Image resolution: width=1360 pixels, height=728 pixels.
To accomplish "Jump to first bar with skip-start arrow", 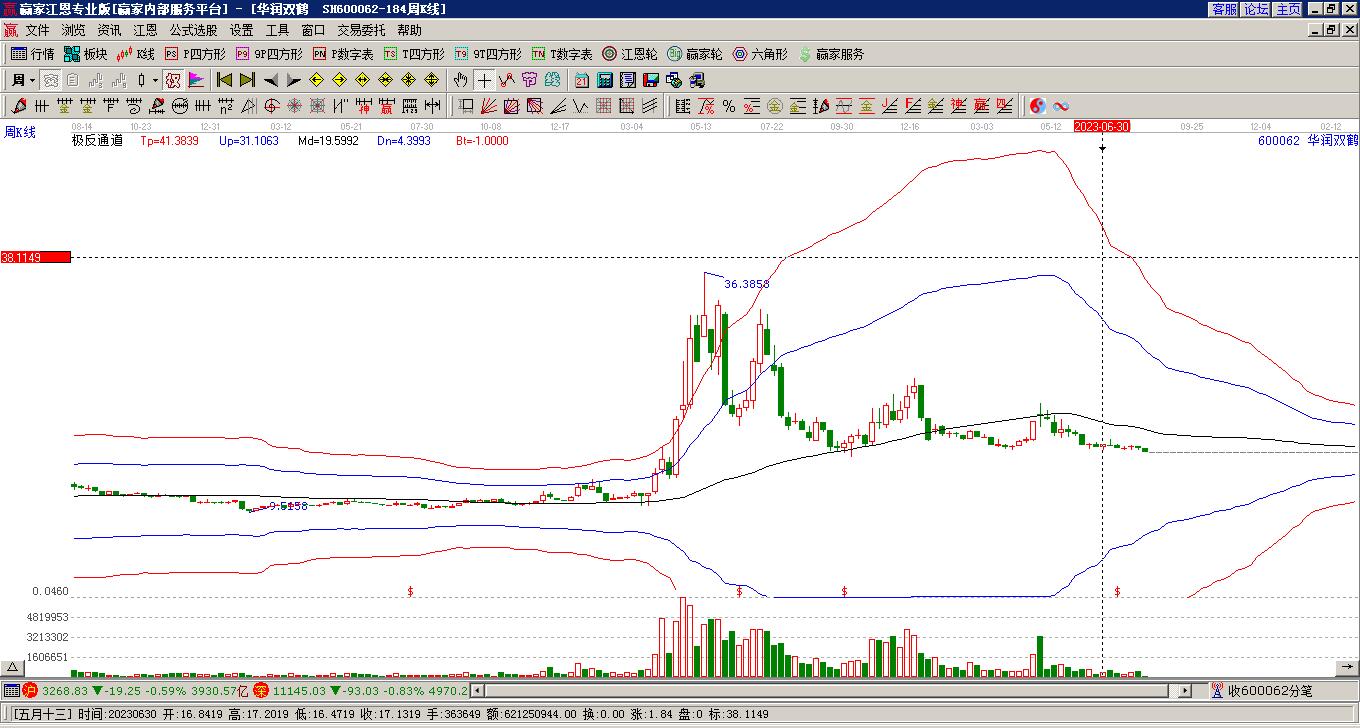I will pos(224,80).
